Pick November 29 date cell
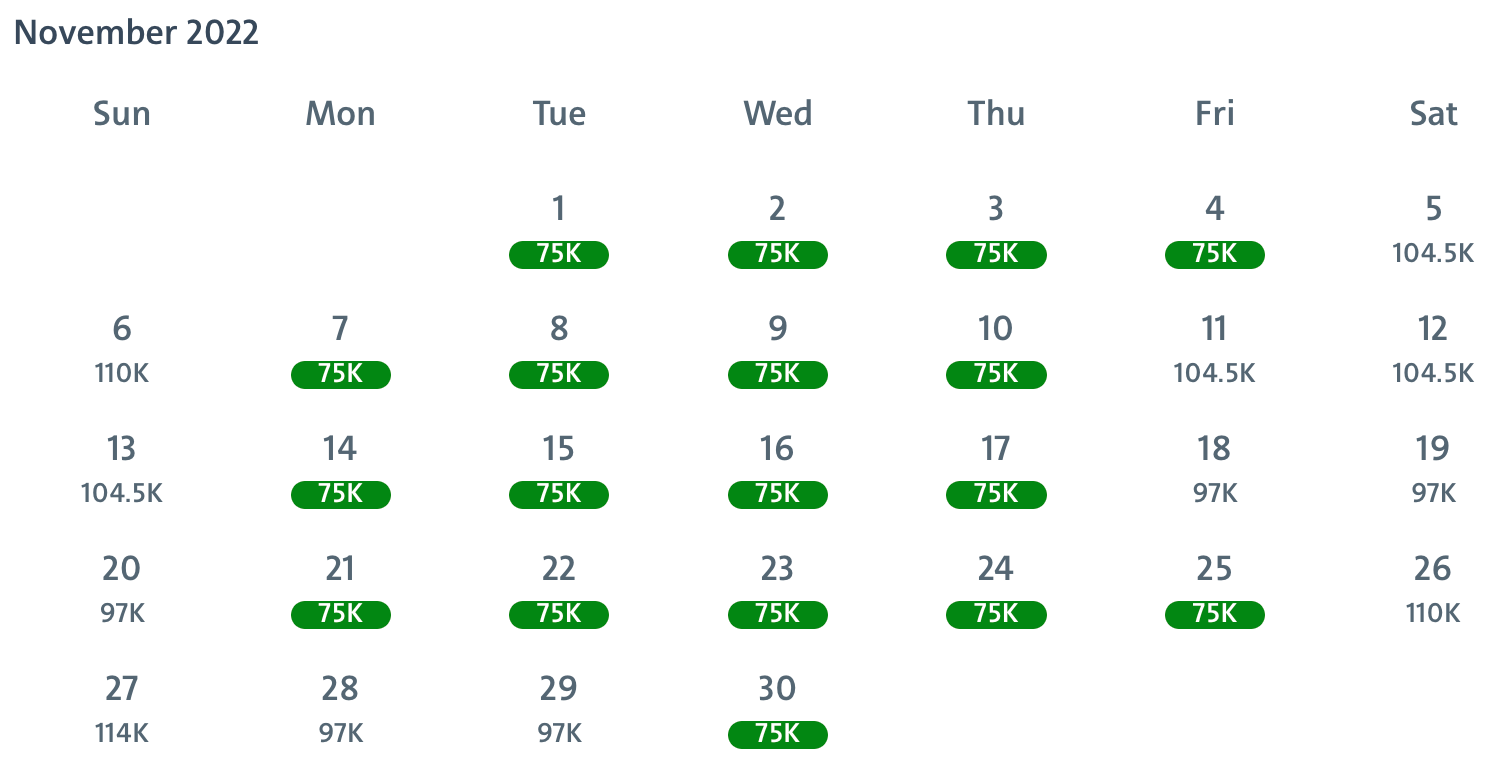 click(558, 708)
